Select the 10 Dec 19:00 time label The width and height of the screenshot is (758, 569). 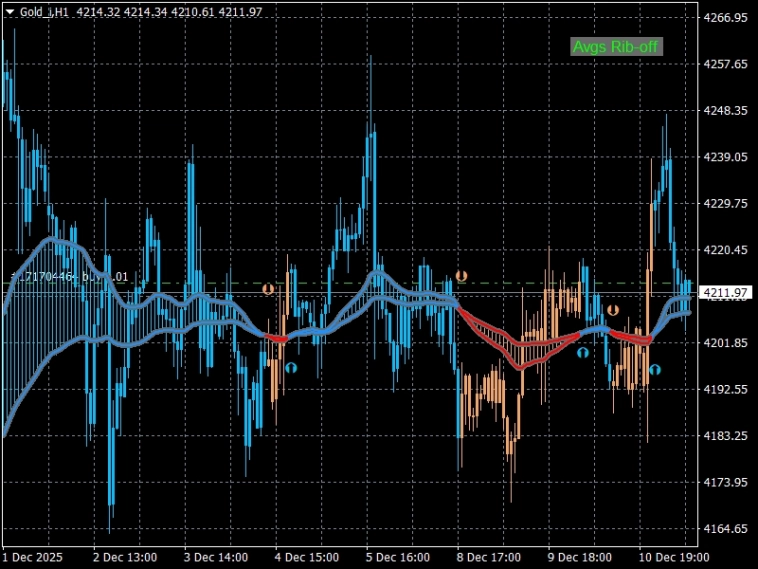pyautogui.click(x=674, y=556)
